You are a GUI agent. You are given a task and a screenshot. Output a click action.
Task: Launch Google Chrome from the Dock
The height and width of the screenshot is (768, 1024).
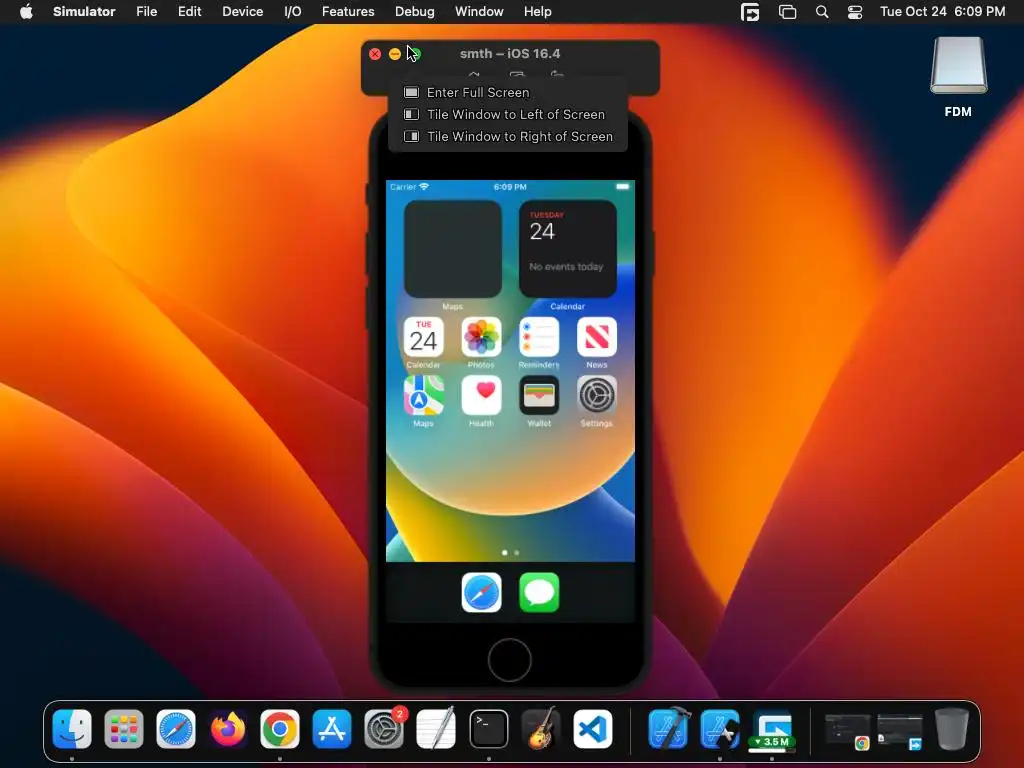[280, 729]
